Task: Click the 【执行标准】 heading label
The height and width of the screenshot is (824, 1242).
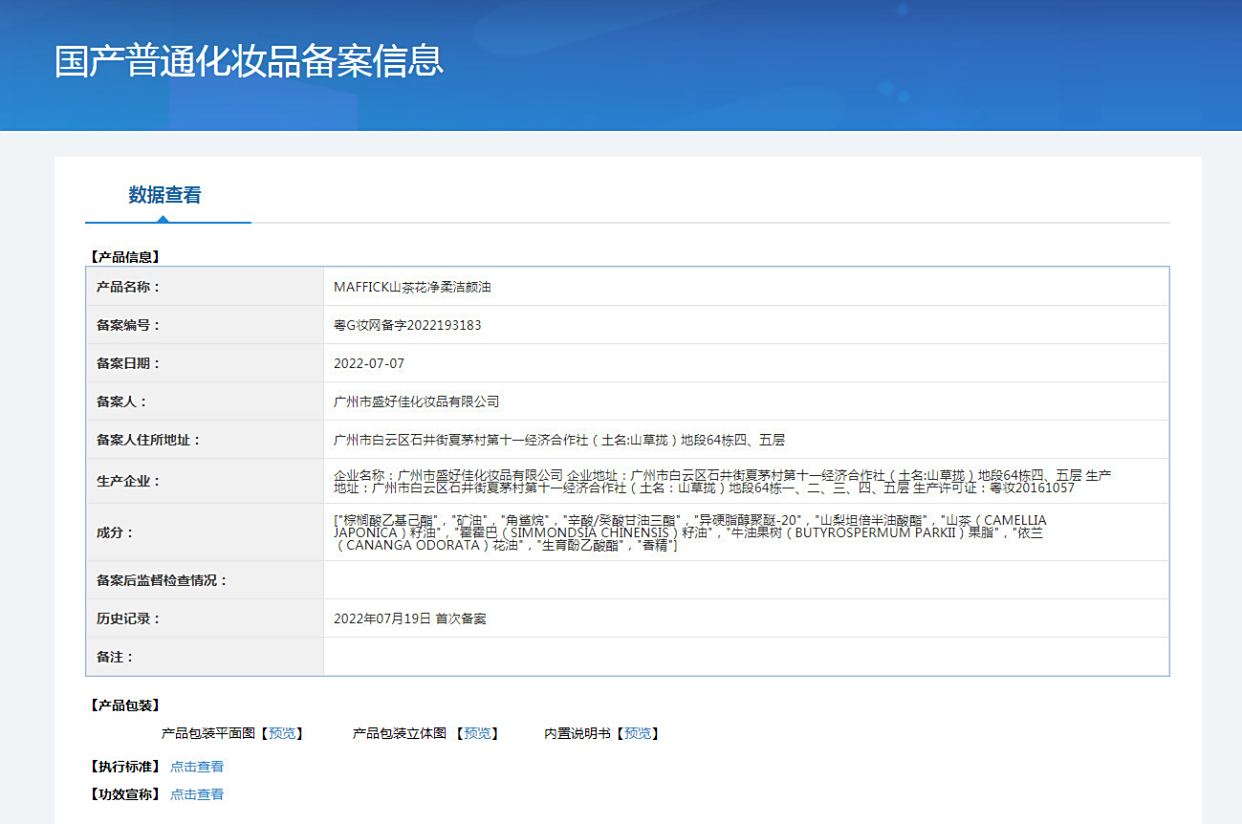Action: coord(124,767)
